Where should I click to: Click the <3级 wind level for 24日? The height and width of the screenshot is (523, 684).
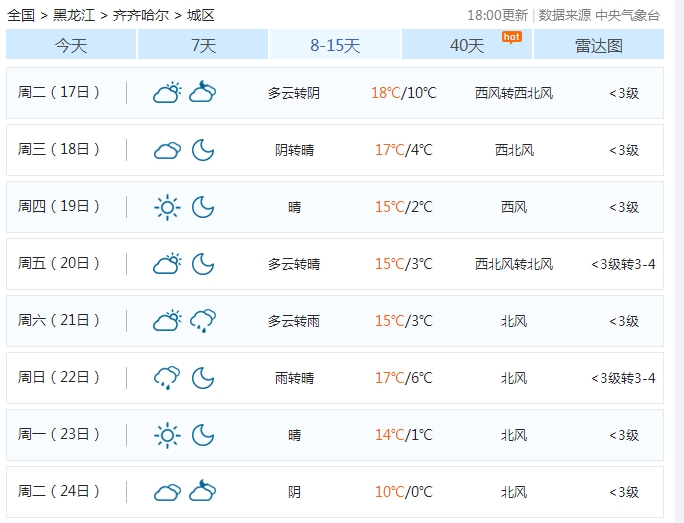(x=624, y=492)
